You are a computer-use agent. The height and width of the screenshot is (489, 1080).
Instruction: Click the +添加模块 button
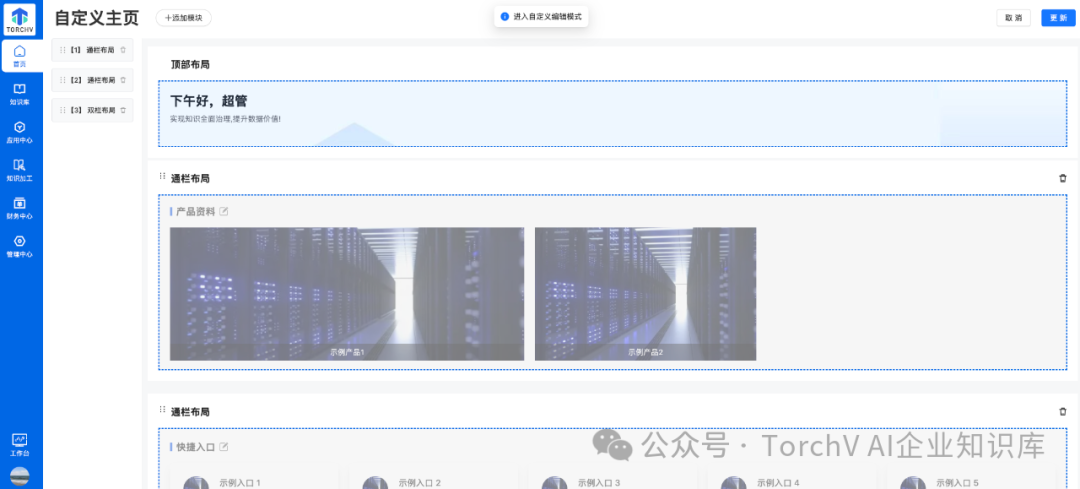pos(183,18)
